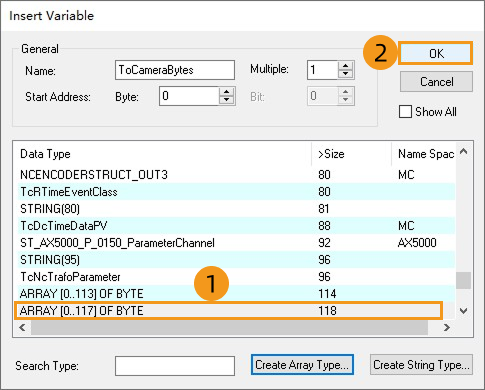
Task: Select ST_AX5000_P_0150_ParameterChannel row
Action: 235,243
